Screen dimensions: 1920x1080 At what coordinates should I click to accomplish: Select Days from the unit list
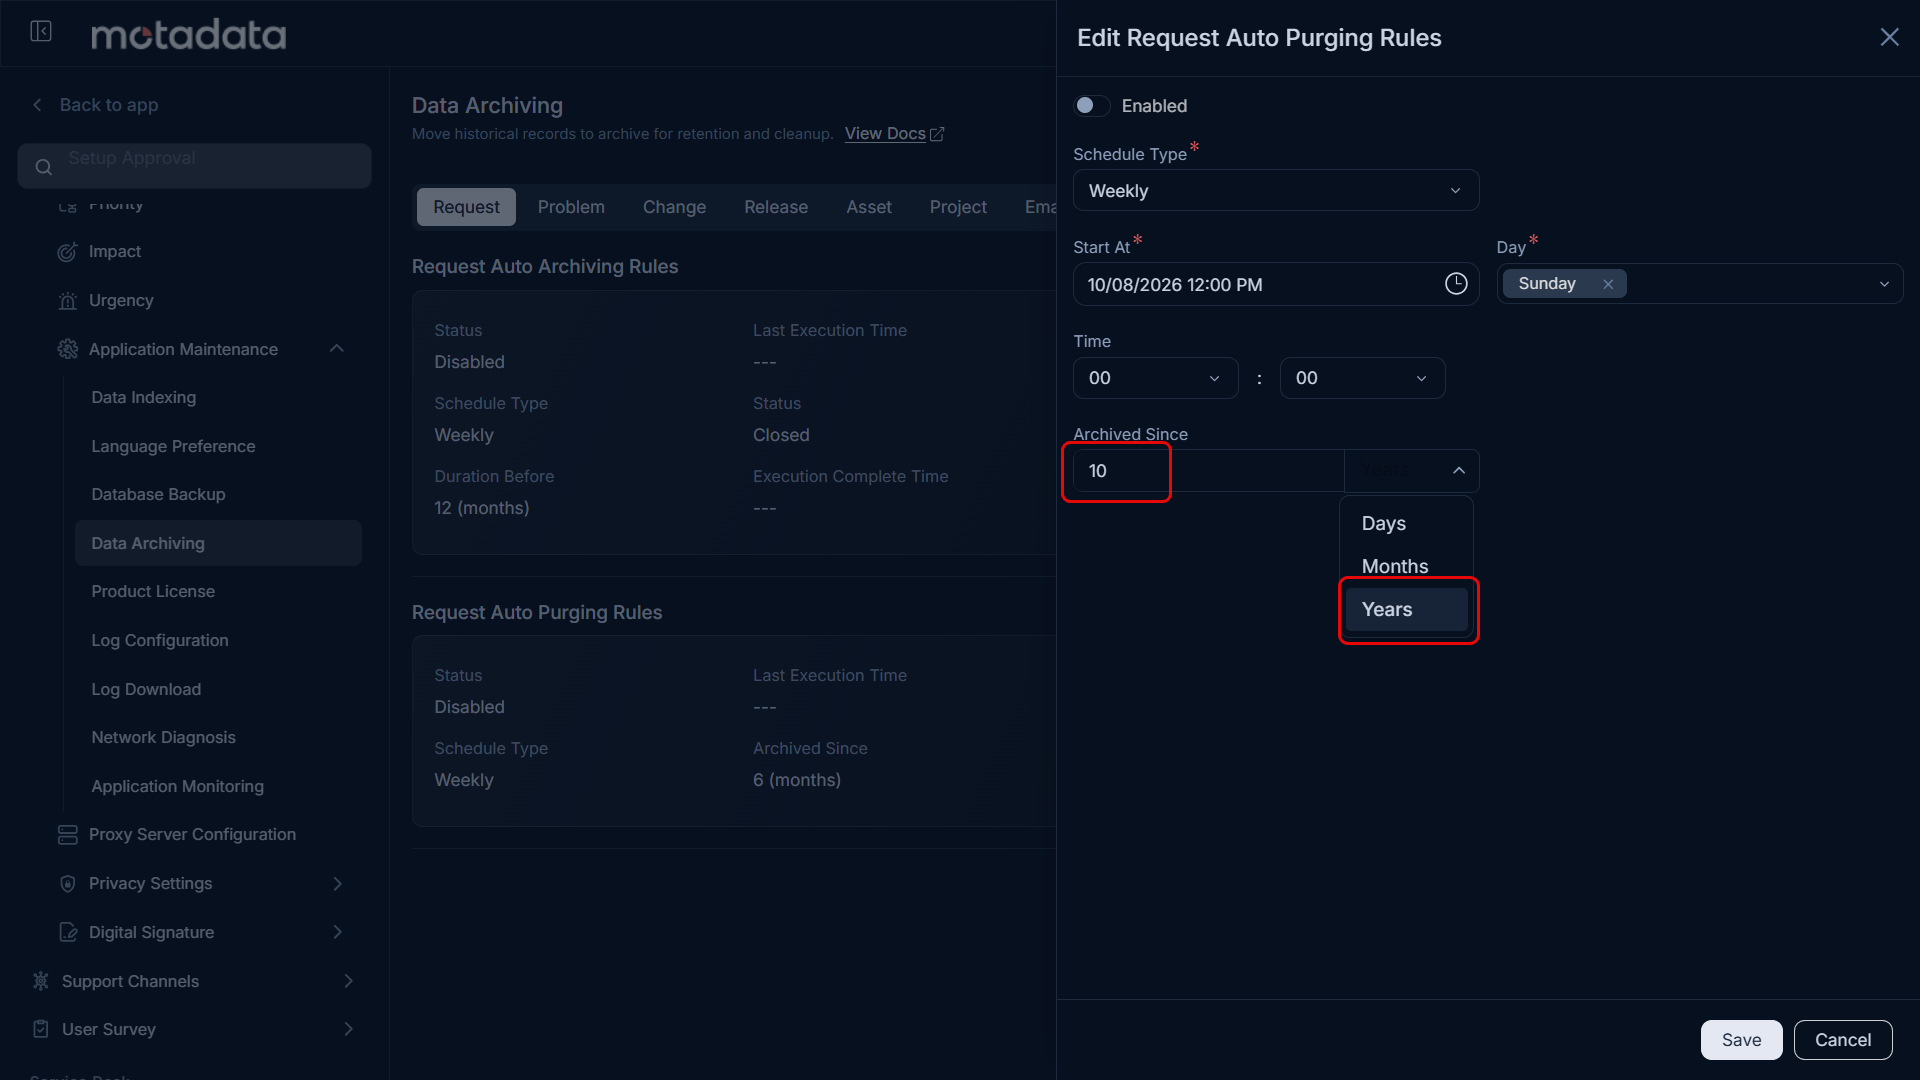1406,523
